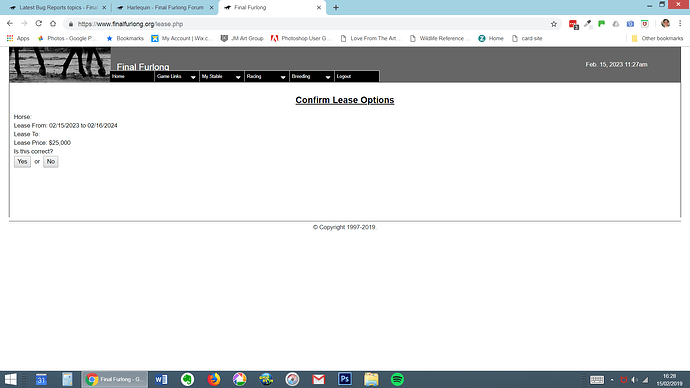Image resolution: width=690 pixels, height=388 pixels.
Task: Open the calendar app in taskbar
Action: 41,379
